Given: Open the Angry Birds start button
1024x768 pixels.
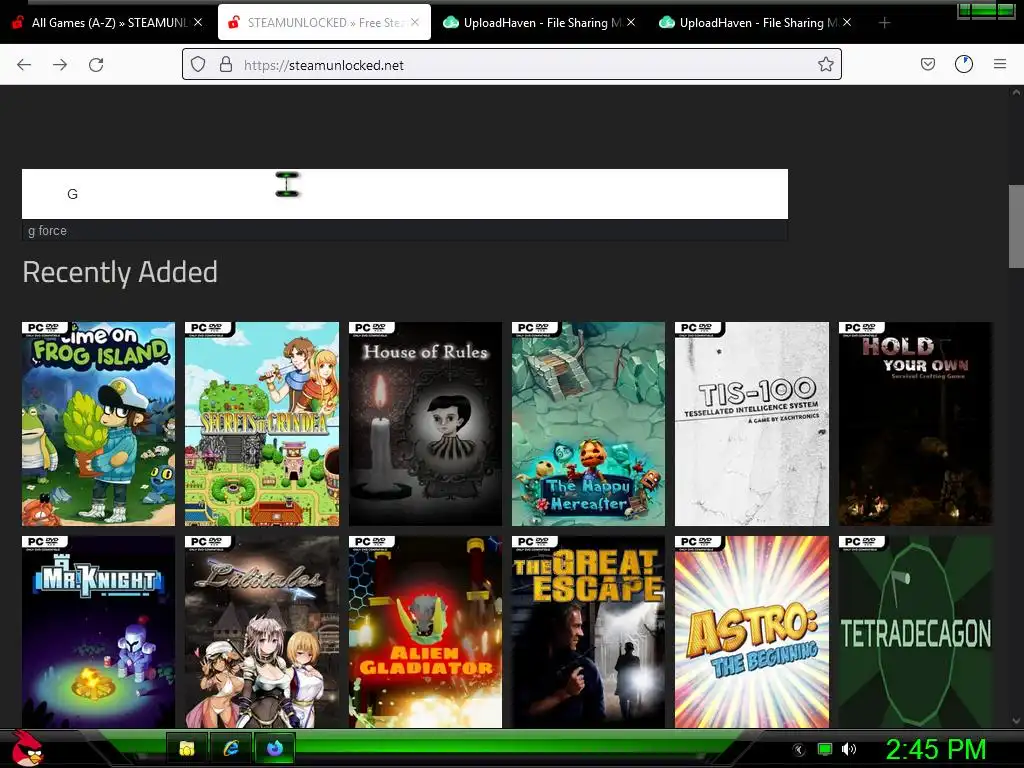Looking at the screenshot, I should [x=27, y=748].
